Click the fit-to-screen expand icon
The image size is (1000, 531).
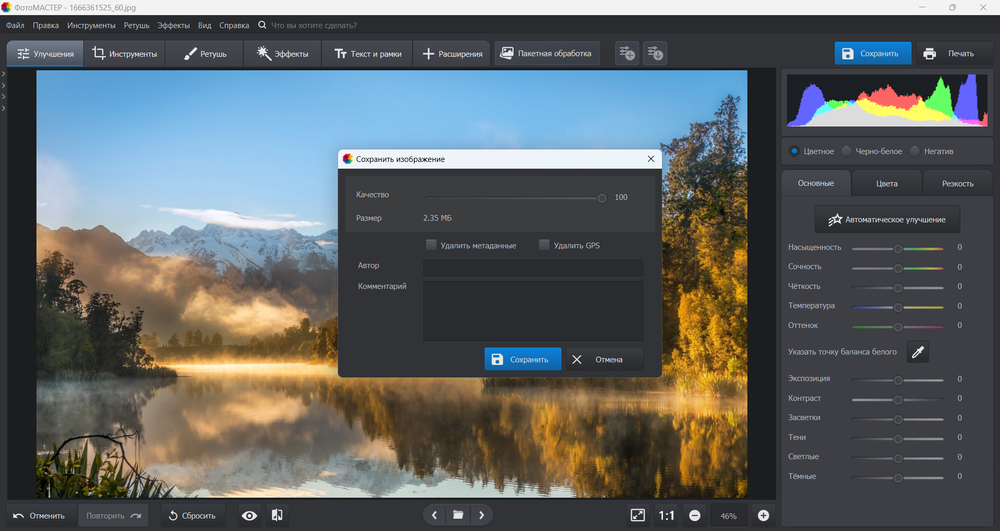click(638, 515)
